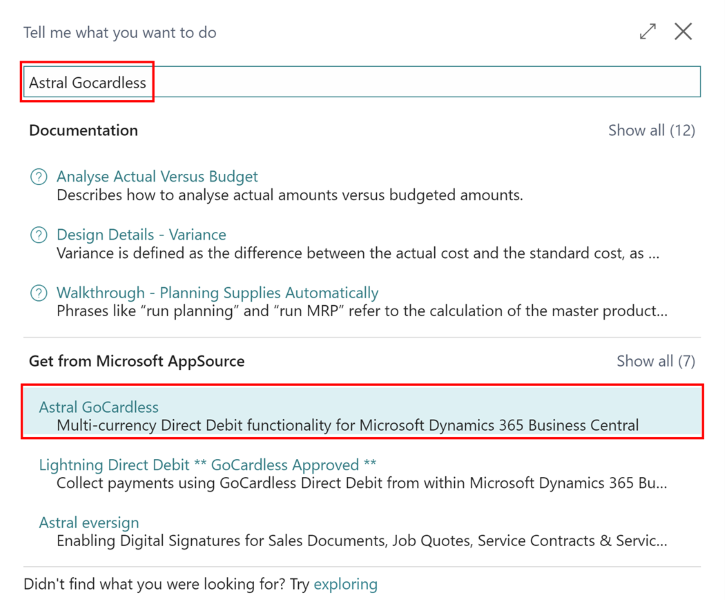
Task: Click the search box containing Astral Gocardless
Action: pyautogui.click(x=360, y=82)
